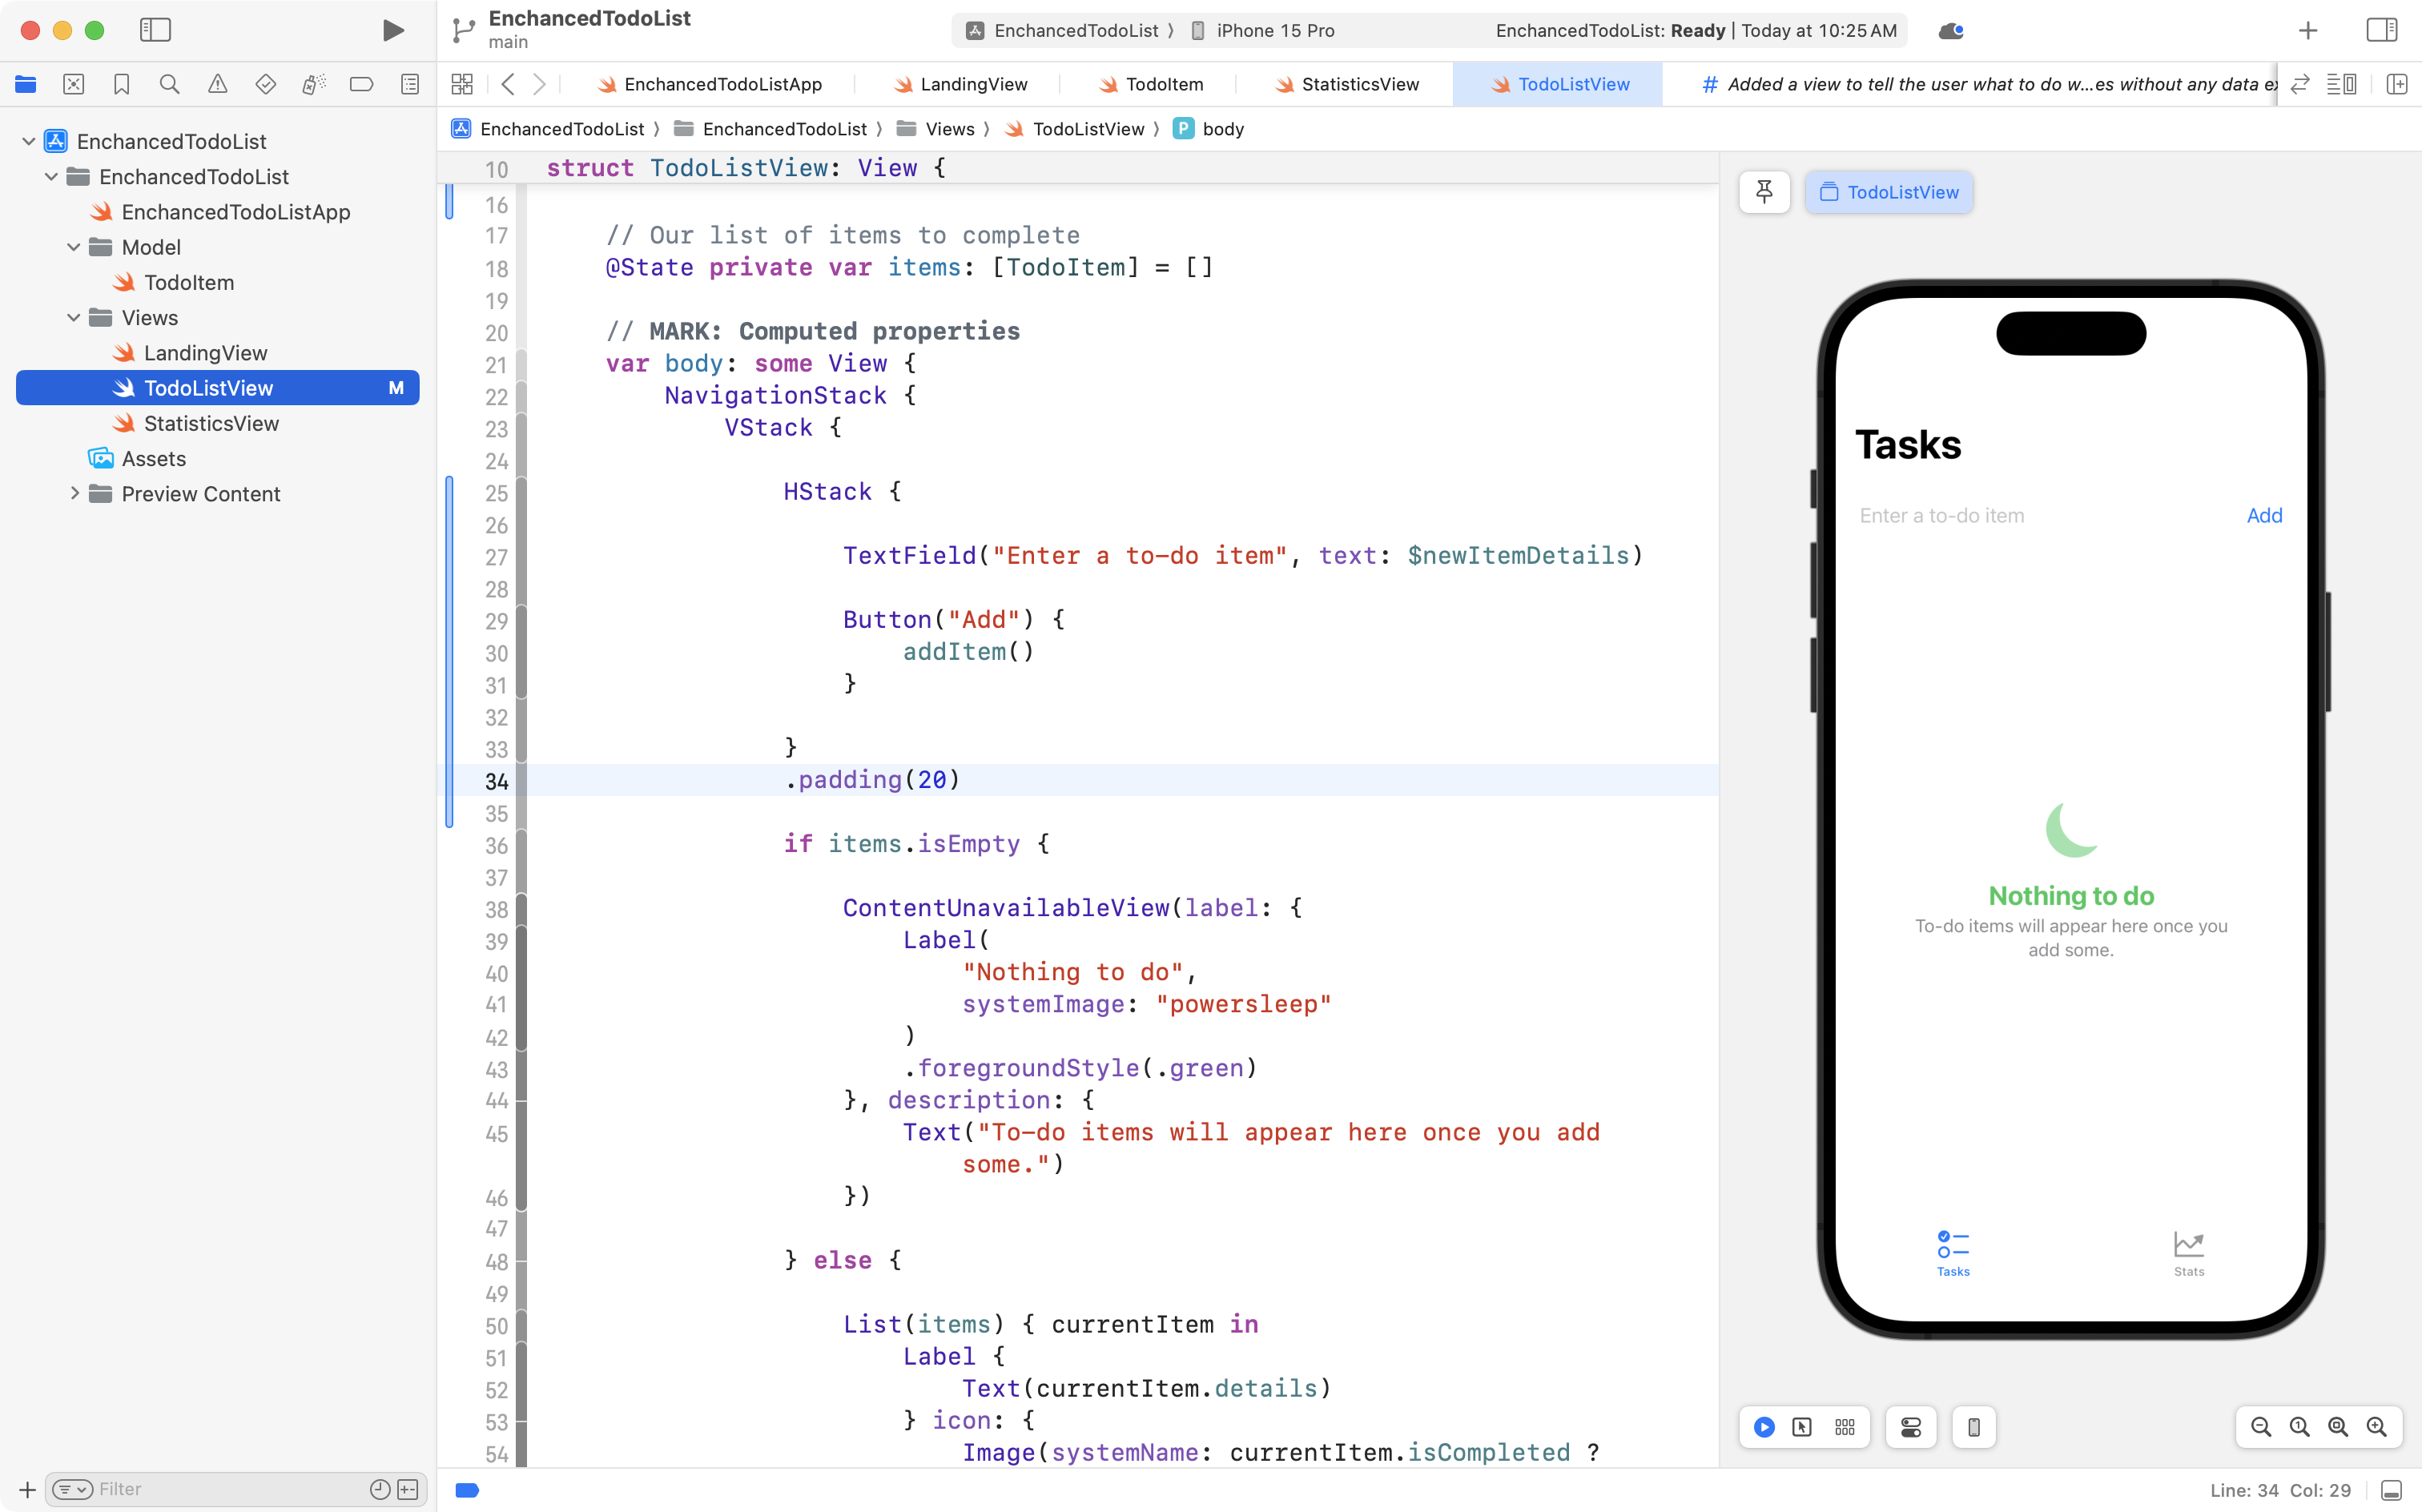
Task: Pin the TodoListView preview
Action: tap(1764, 192)
